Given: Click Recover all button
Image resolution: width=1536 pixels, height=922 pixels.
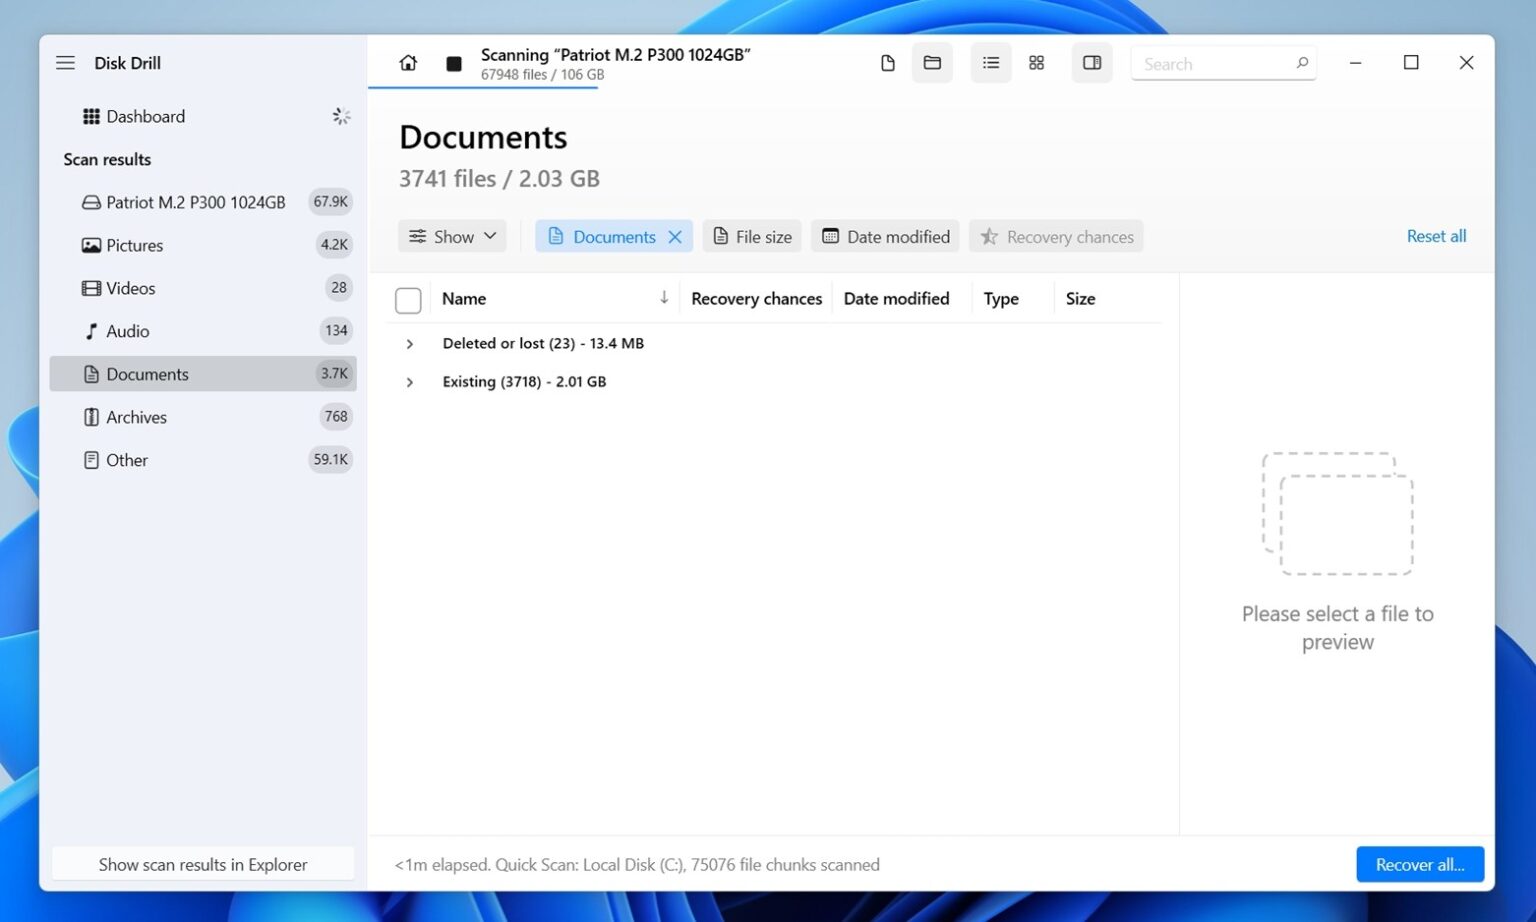Looking at the screenshot, I should coord(1419,864).
